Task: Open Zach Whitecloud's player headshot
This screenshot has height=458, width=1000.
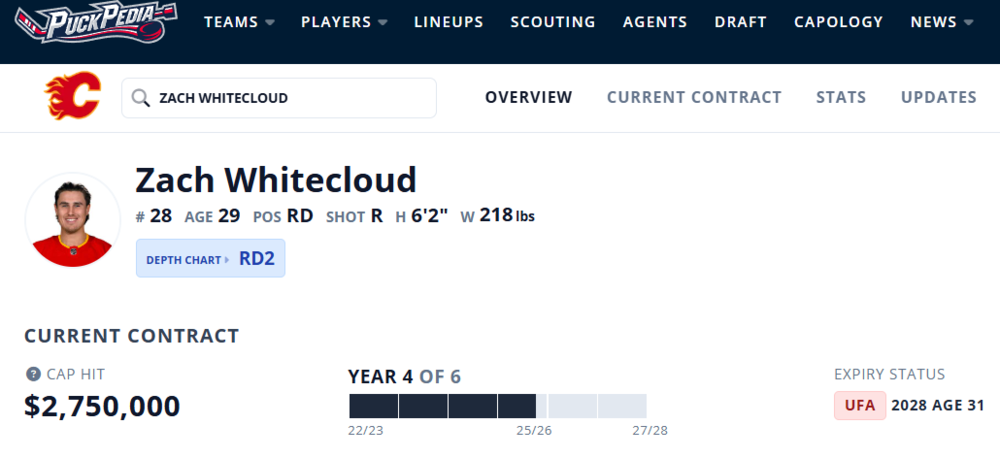Action: [x=72, y=219]
